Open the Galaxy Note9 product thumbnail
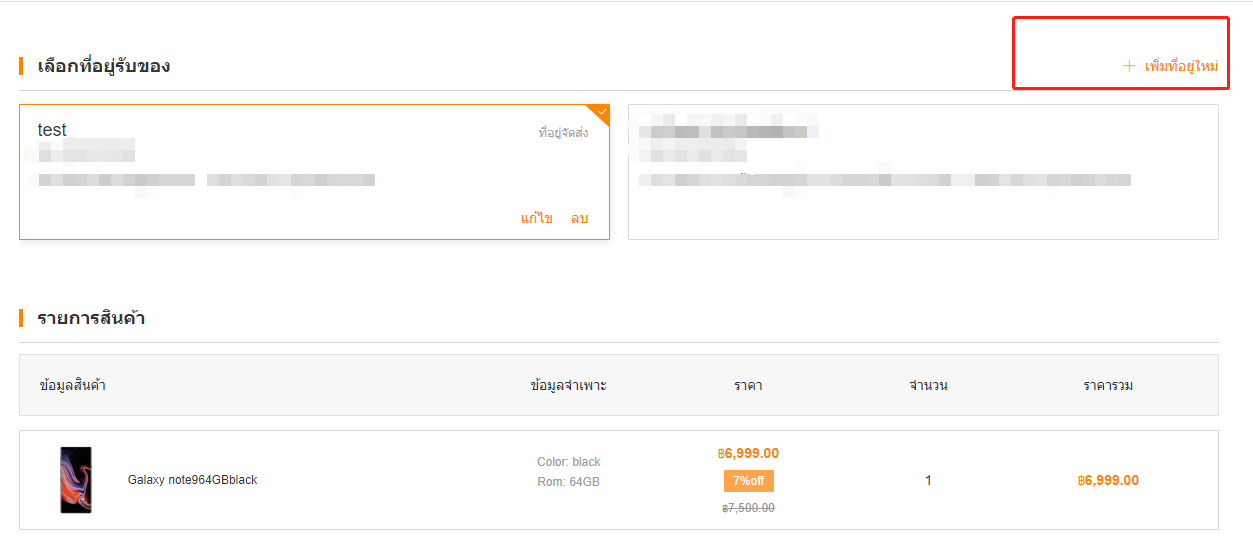 tap(76, 480)
